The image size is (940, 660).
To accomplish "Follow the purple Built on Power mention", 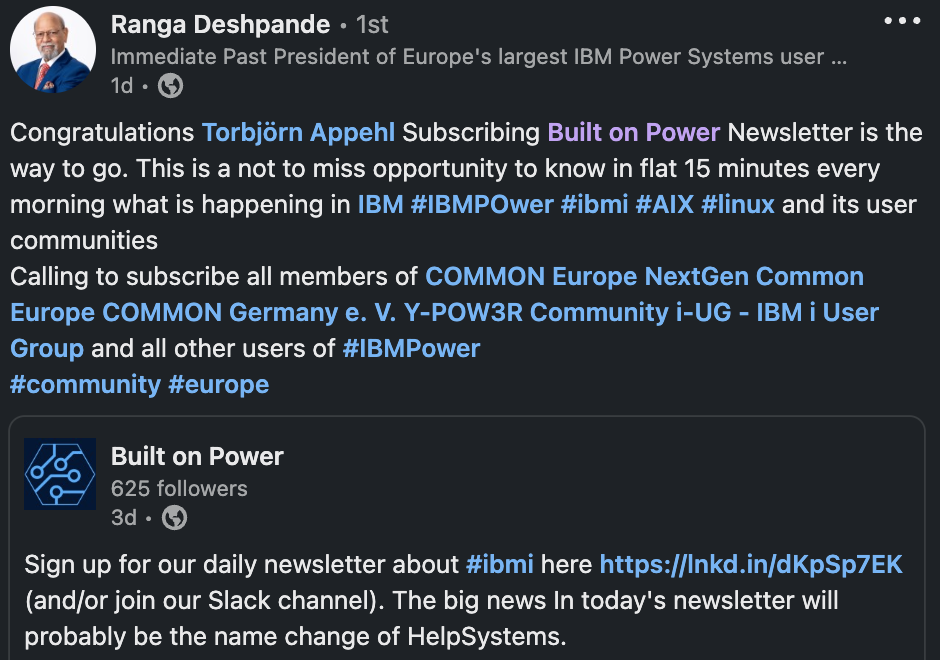I will [x=634, y=132].
